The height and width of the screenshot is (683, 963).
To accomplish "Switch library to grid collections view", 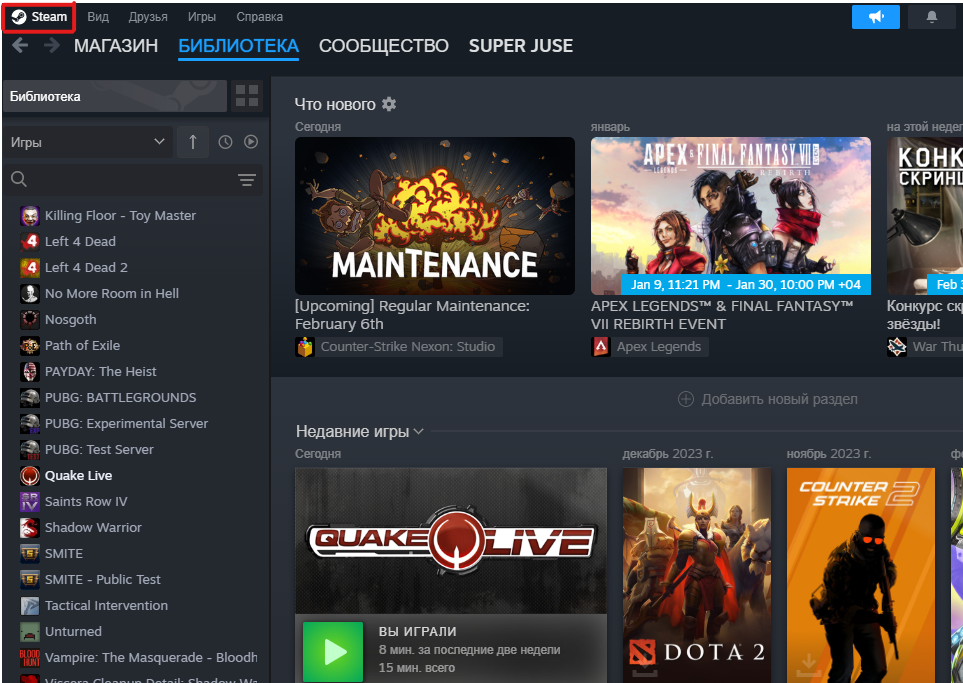I will click(x=247, y=96).
